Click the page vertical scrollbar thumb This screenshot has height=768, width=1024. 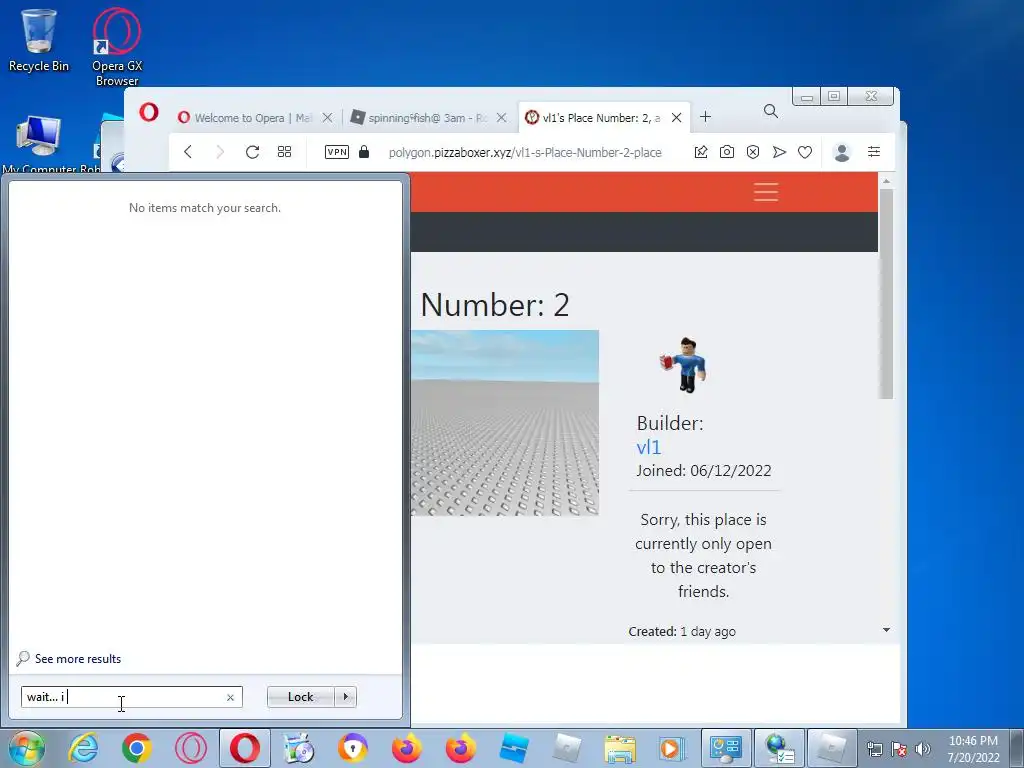(886, 293)
